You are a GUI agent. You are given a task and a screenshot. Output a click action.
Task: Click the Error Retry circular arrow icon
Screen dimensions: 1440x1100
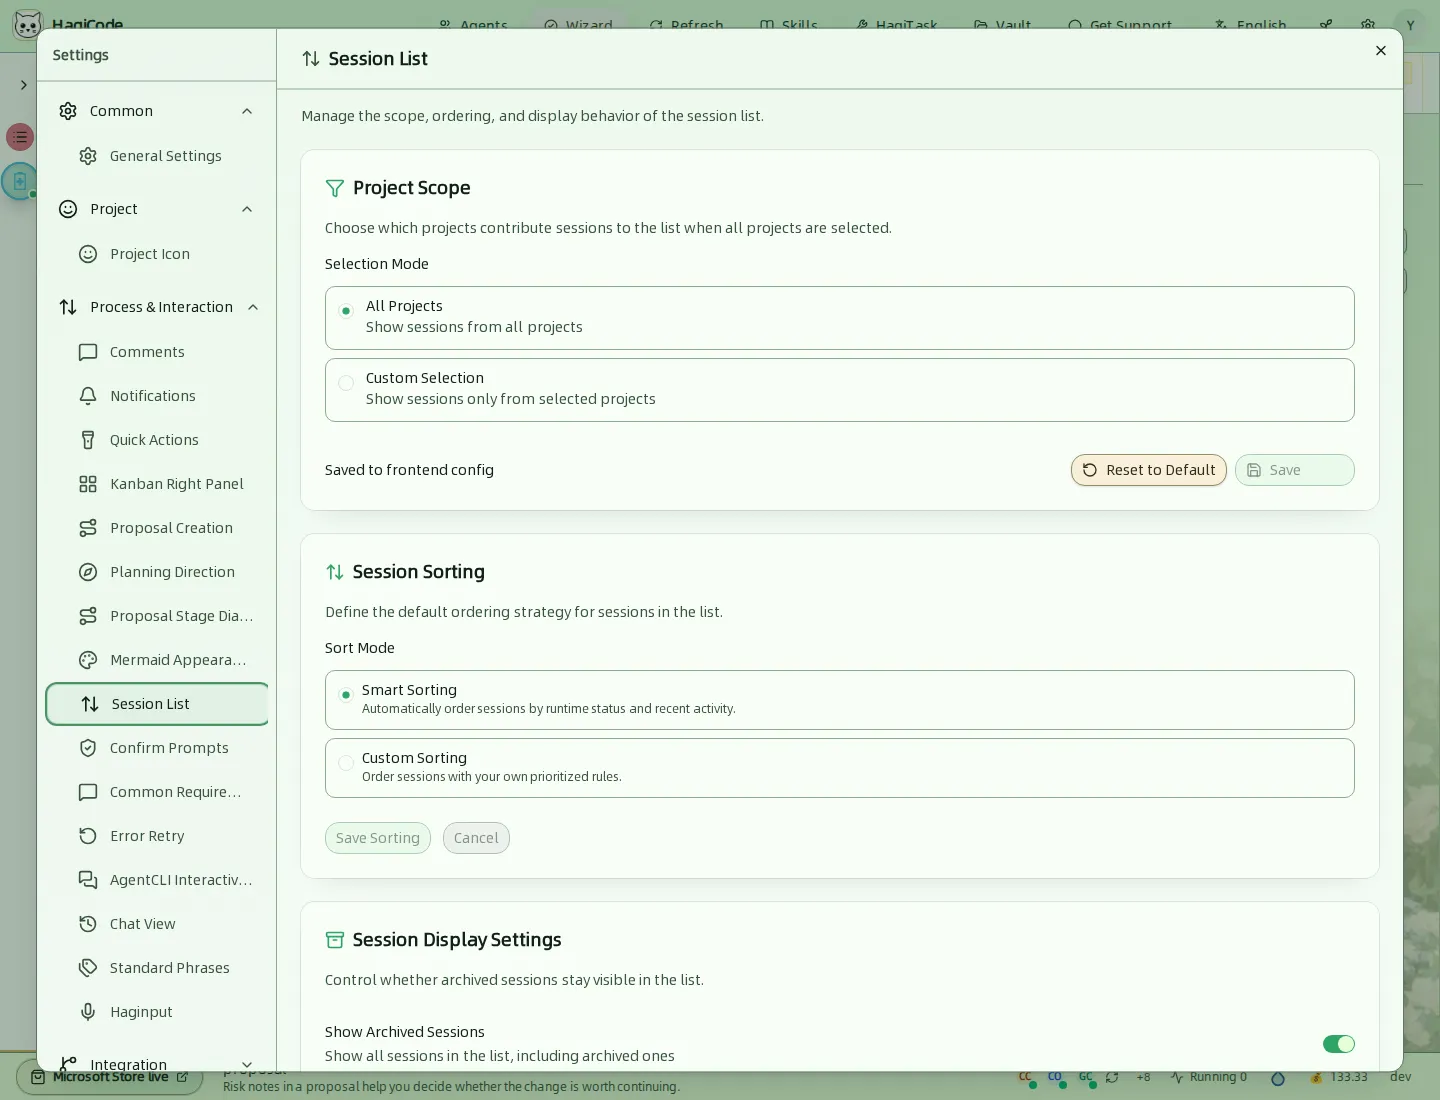[x=88, y=836]
